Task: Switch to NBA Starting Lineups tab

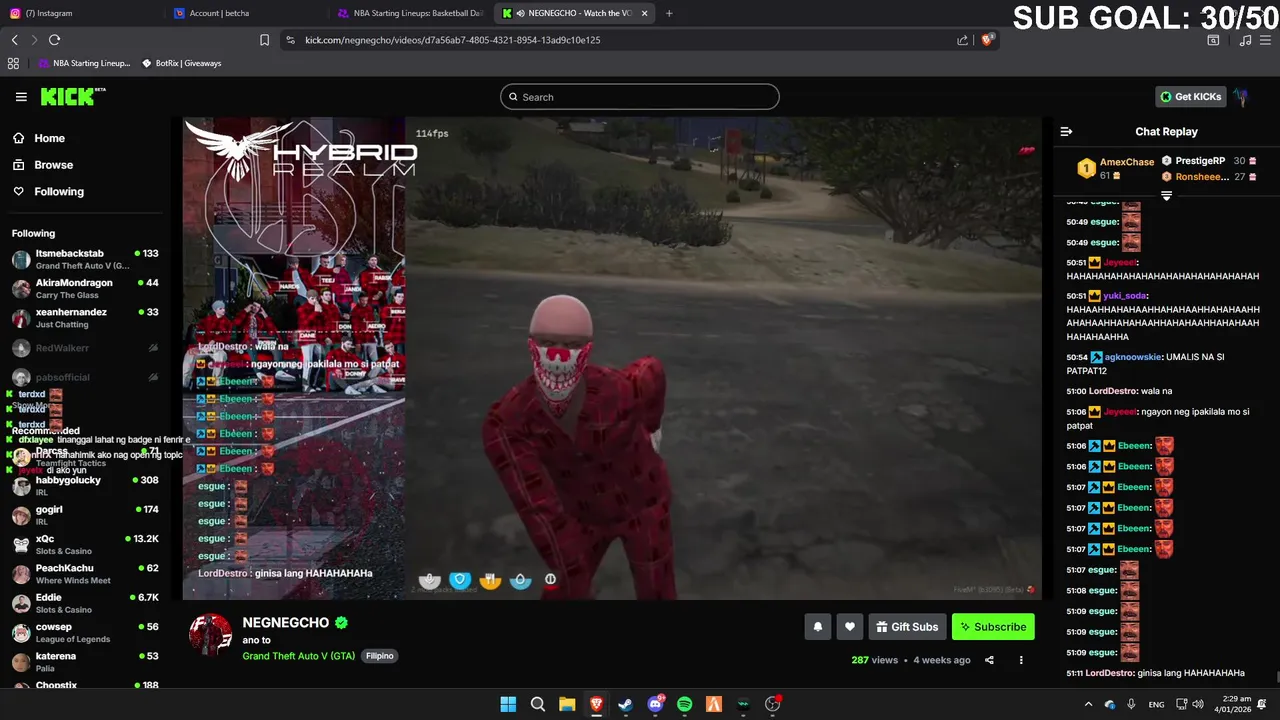Action: point(410,13)
